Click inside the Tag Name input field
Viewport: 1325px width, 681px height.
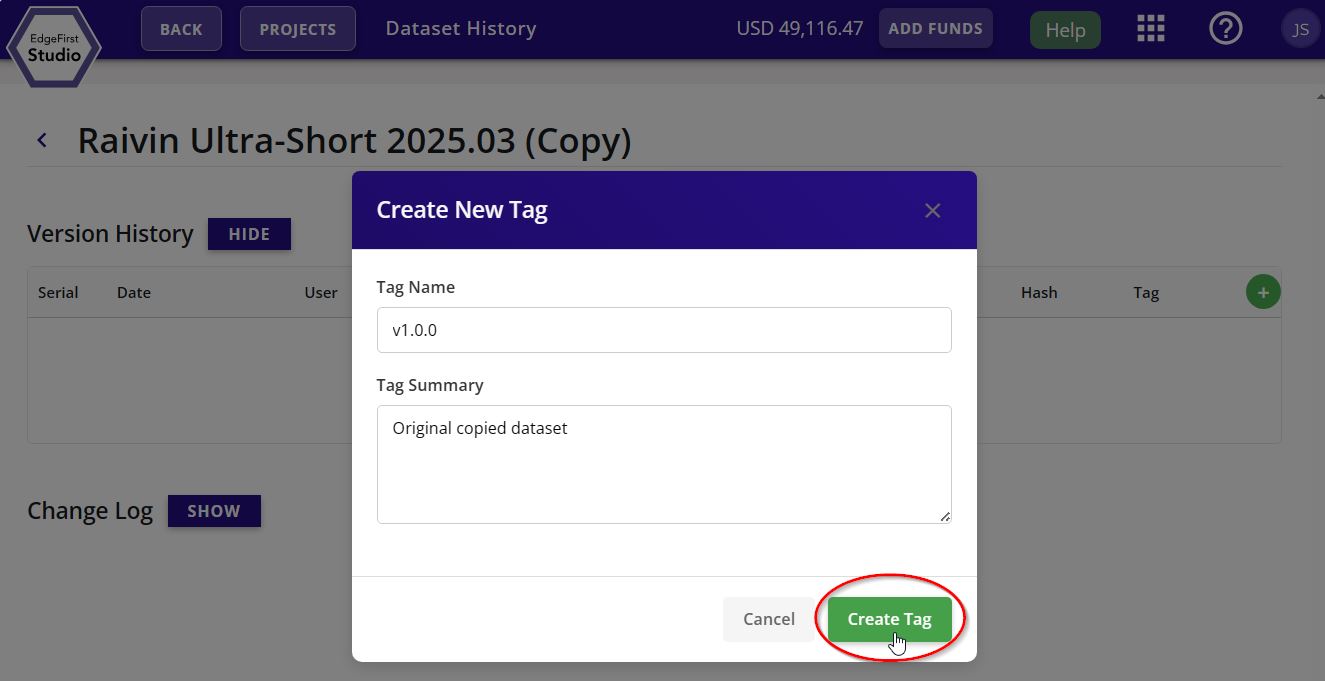coord(663,329)
